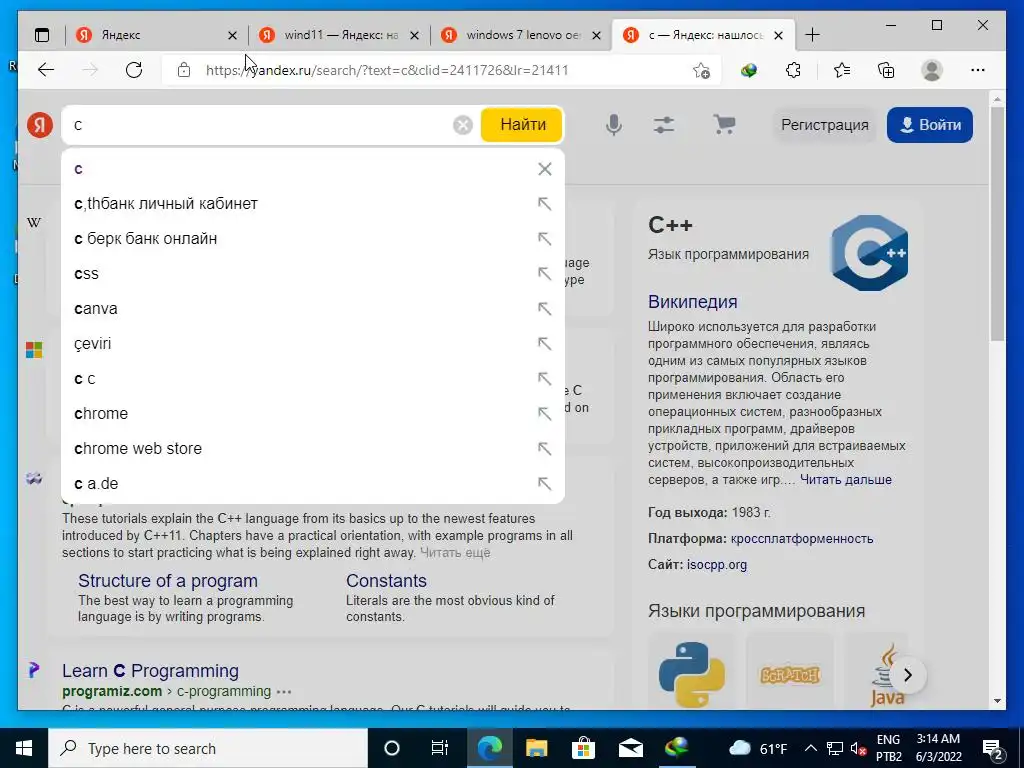1024x768 pixels.
Task: Open Windows Start menu
Action: pos(24,748)
